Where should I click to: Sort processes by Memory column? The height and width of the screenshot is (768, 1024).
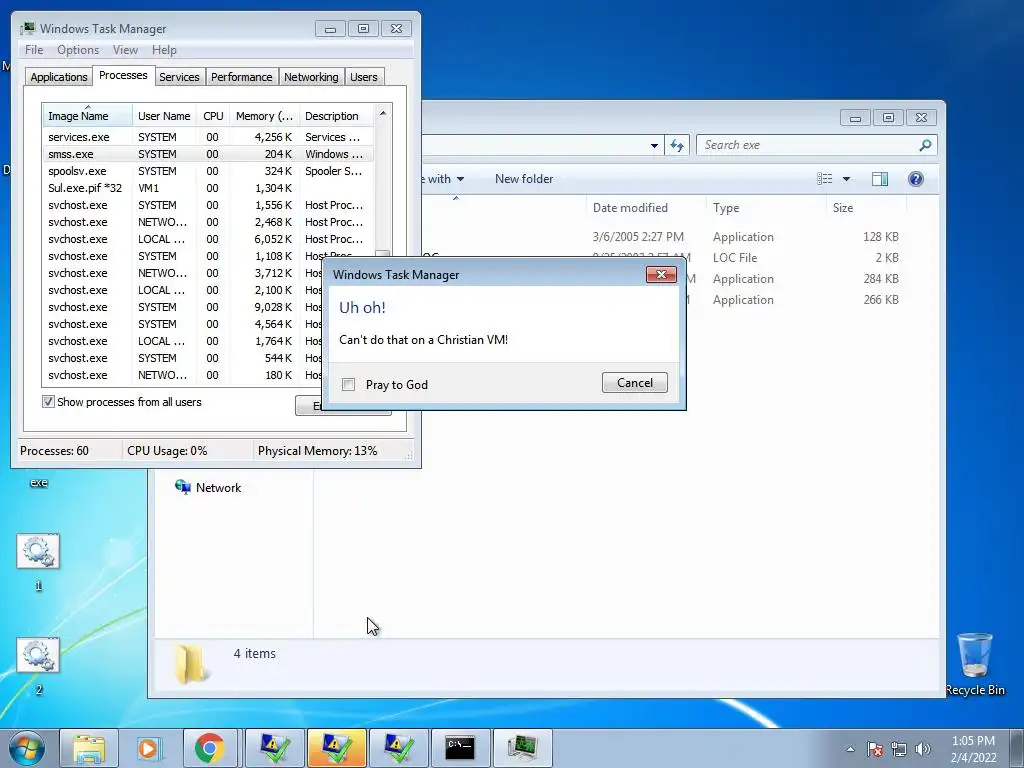(264, 116)
